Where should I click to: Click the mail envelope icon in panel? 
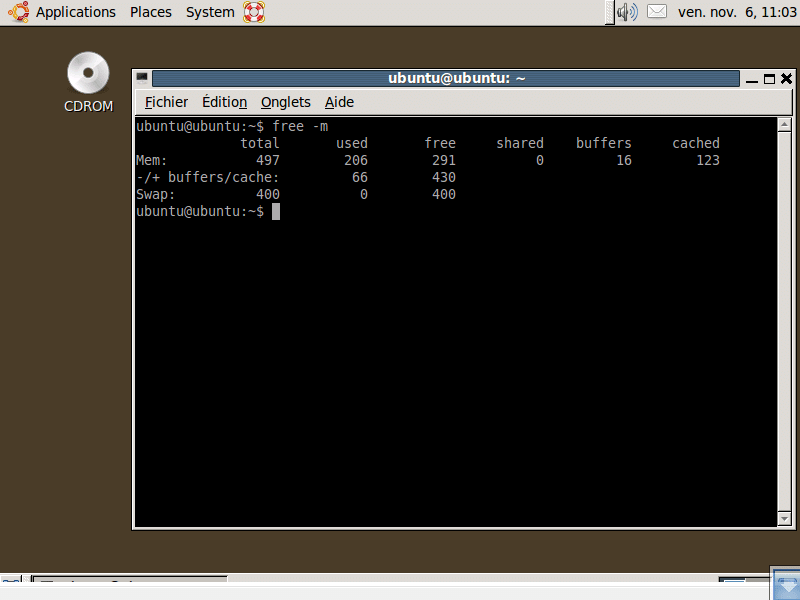(657, 11)
